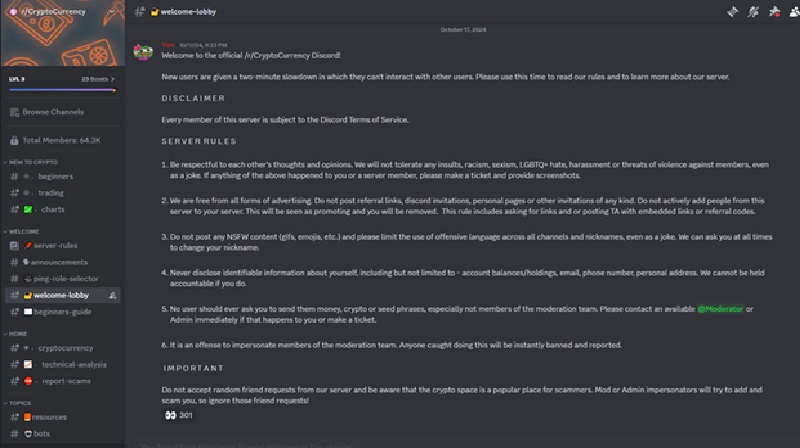Open the Threads panel icon
Screen dimensions: 800x448
pos(730,11)
